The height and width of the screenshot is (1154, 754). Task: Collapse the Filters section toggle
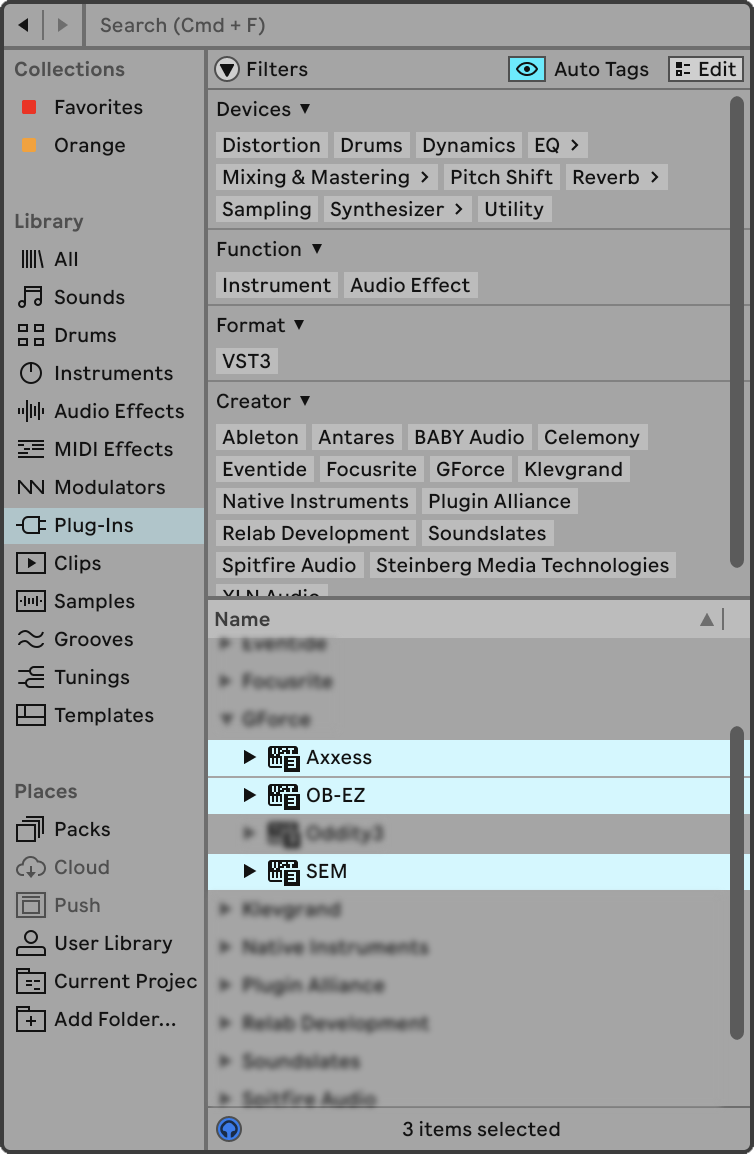pos(227,69)
